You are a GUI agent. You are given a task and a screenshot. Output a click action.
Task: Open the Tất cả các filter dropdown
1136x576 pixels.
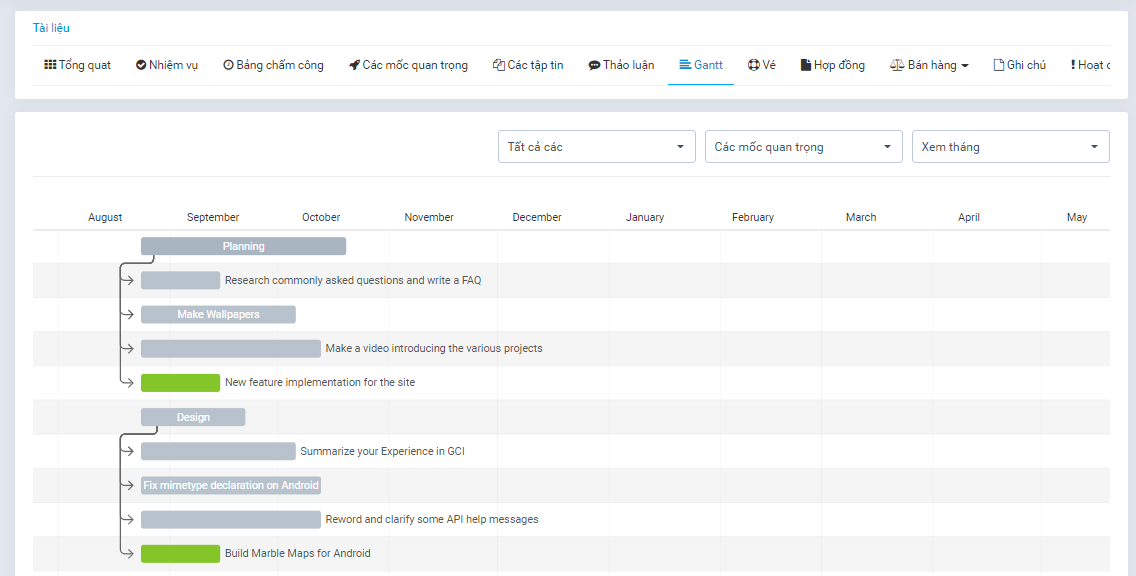596,147
